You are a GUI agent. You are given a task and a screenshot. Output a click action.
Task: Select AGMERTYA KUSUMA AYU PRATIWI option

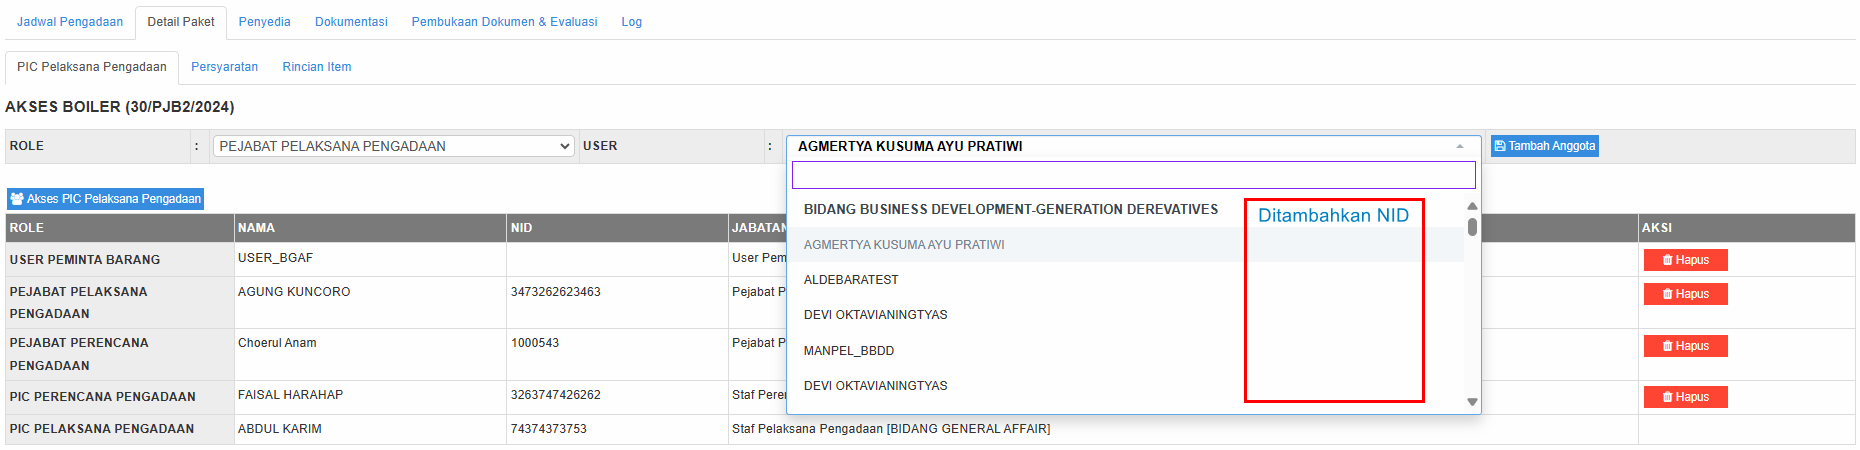click(904, 245)
